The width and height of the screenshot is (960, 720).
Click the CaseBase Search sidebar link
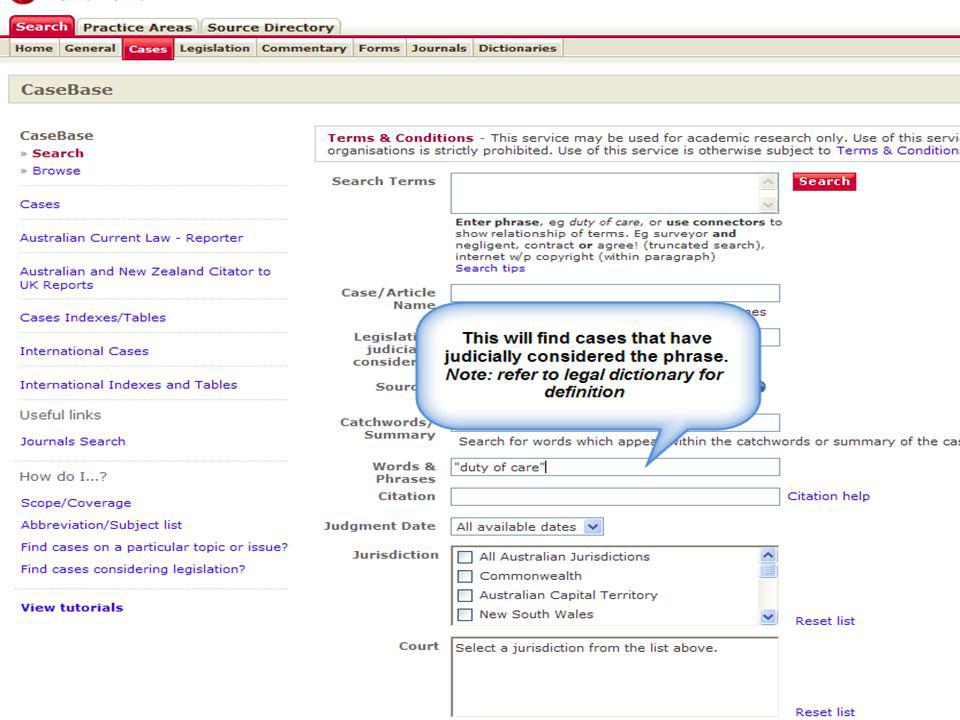(x=58, y=153)
